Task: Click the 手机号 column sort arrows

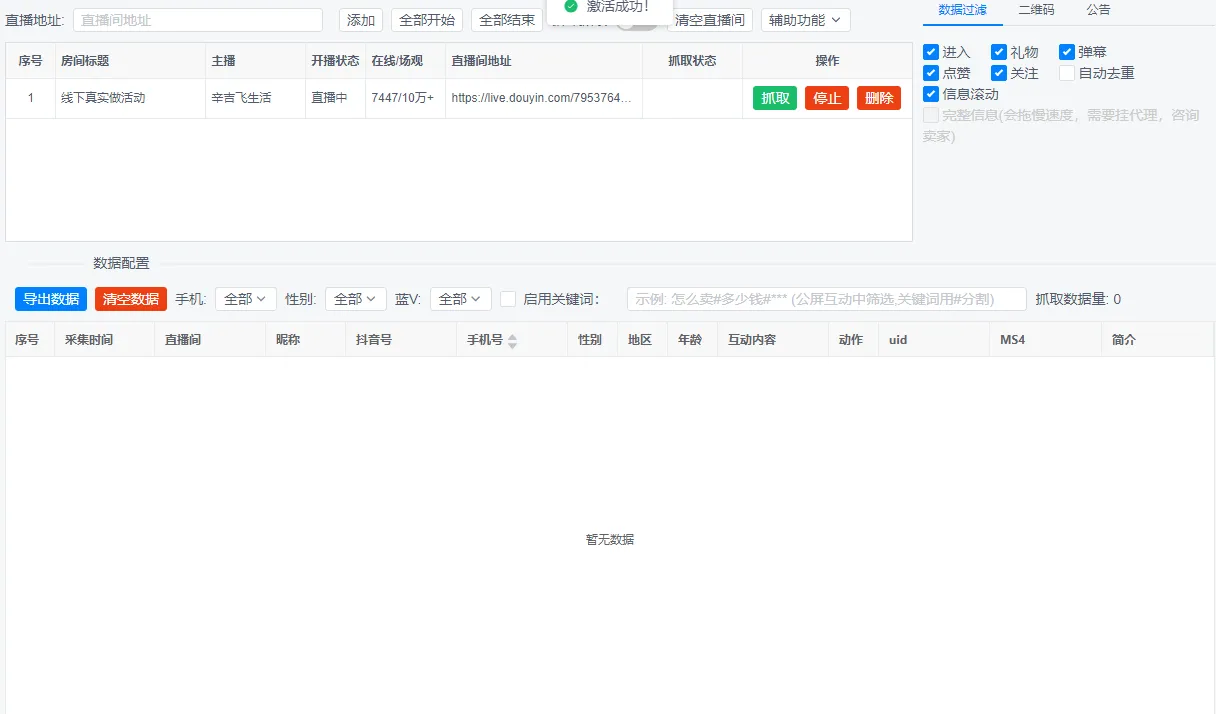Action: click(x=512, y=341)
